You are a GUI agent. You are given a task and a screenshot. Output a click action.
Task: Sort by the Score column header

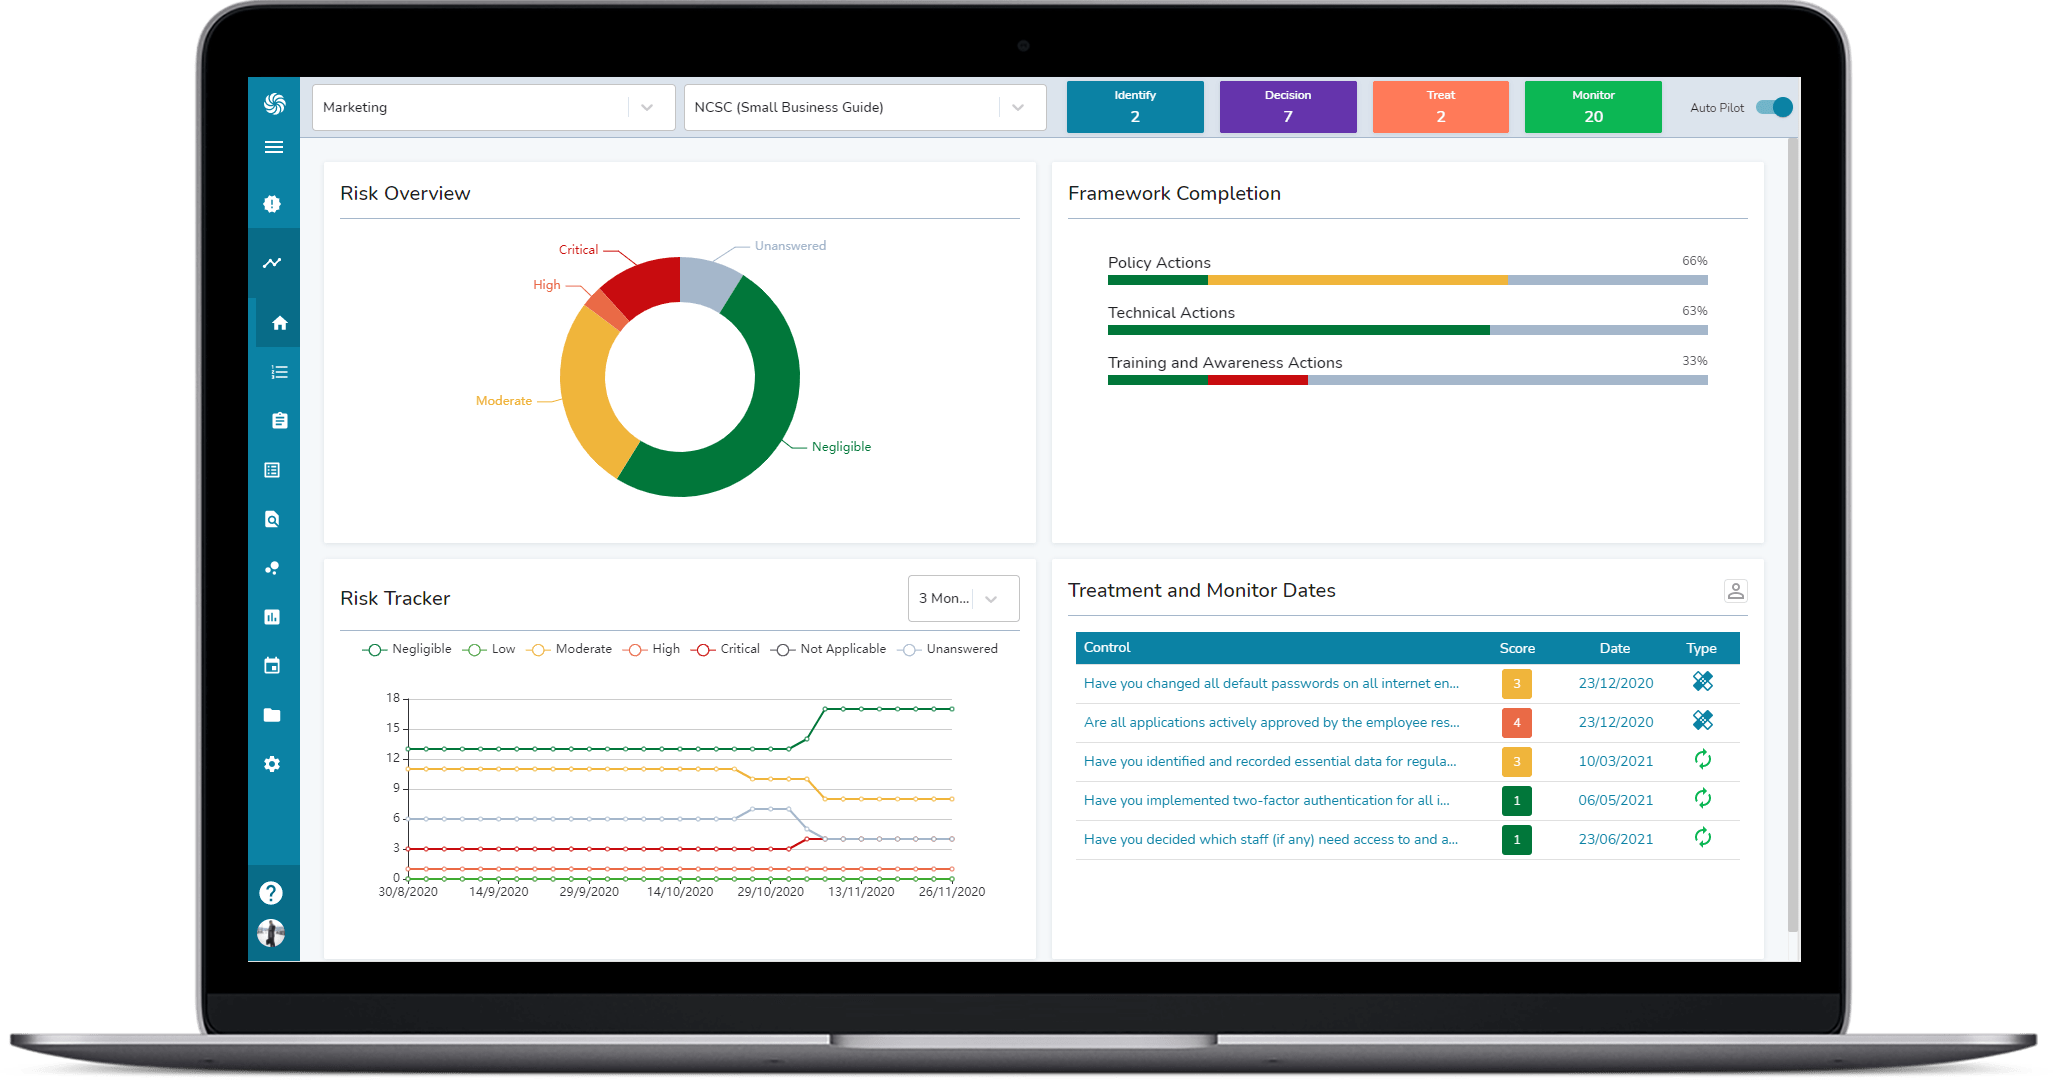(1517, 648)
